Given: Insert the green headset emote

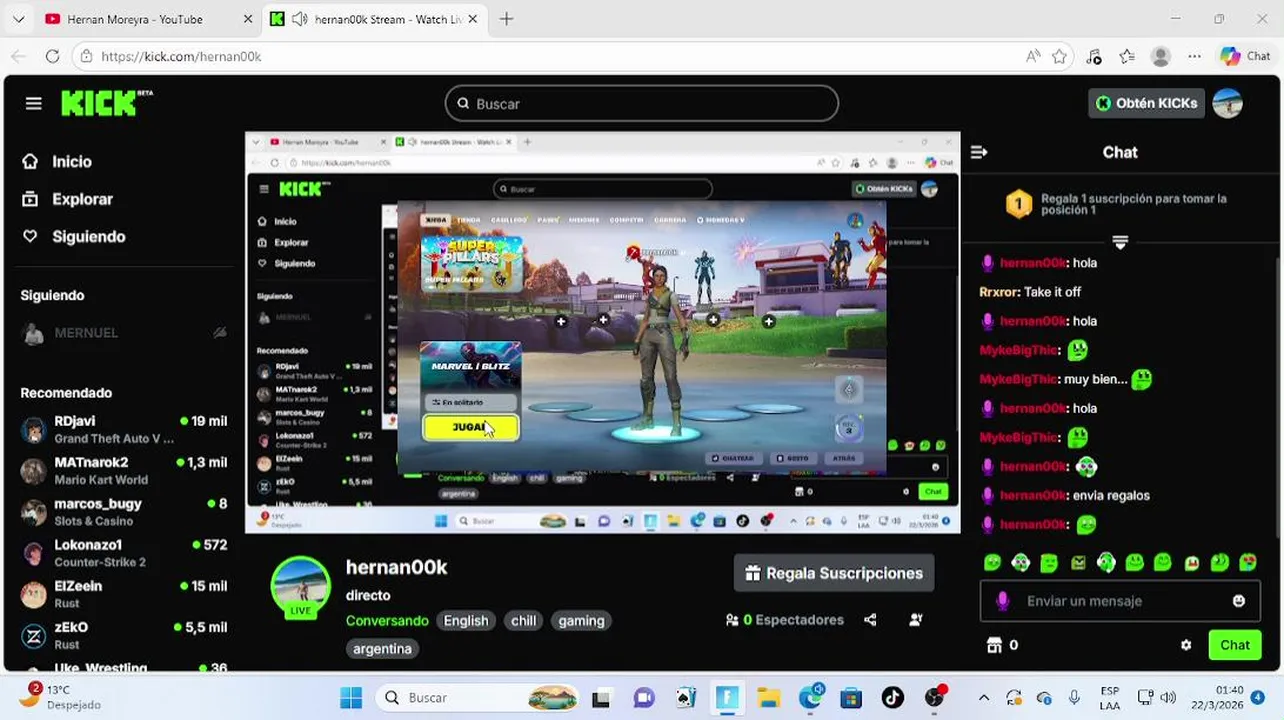Looking at the screenshot, I should coord(1106,563).
